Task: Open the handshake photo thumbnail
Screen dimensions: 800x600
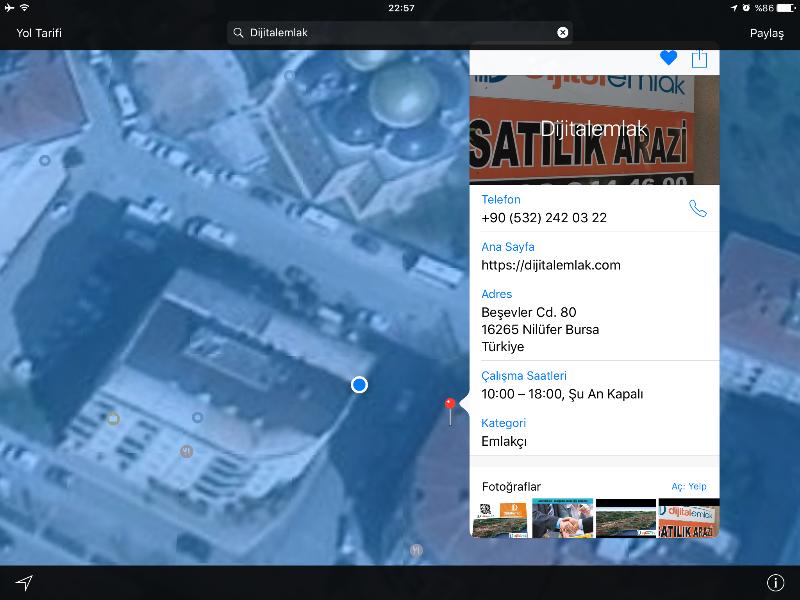Action: tap(562, 518)
